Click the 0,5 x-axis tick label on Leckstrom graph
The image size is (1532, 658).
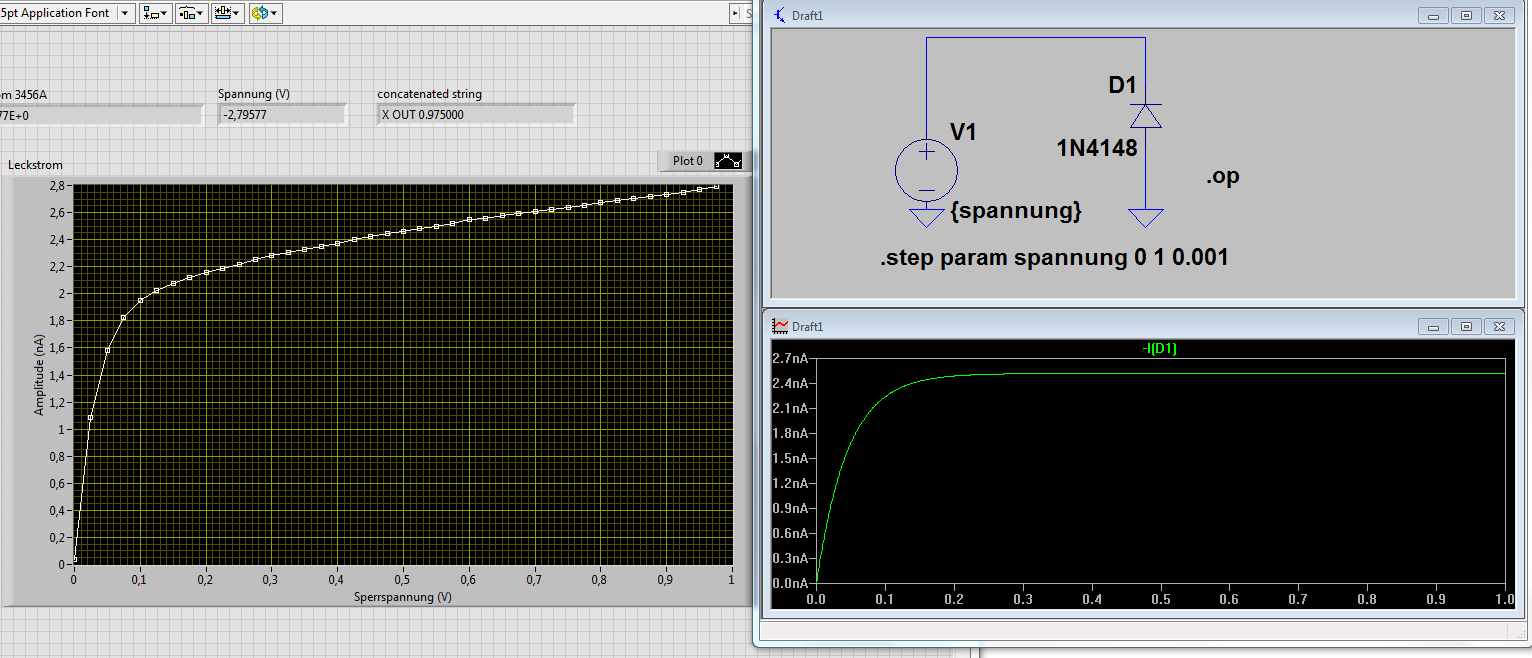pos(402,579)
